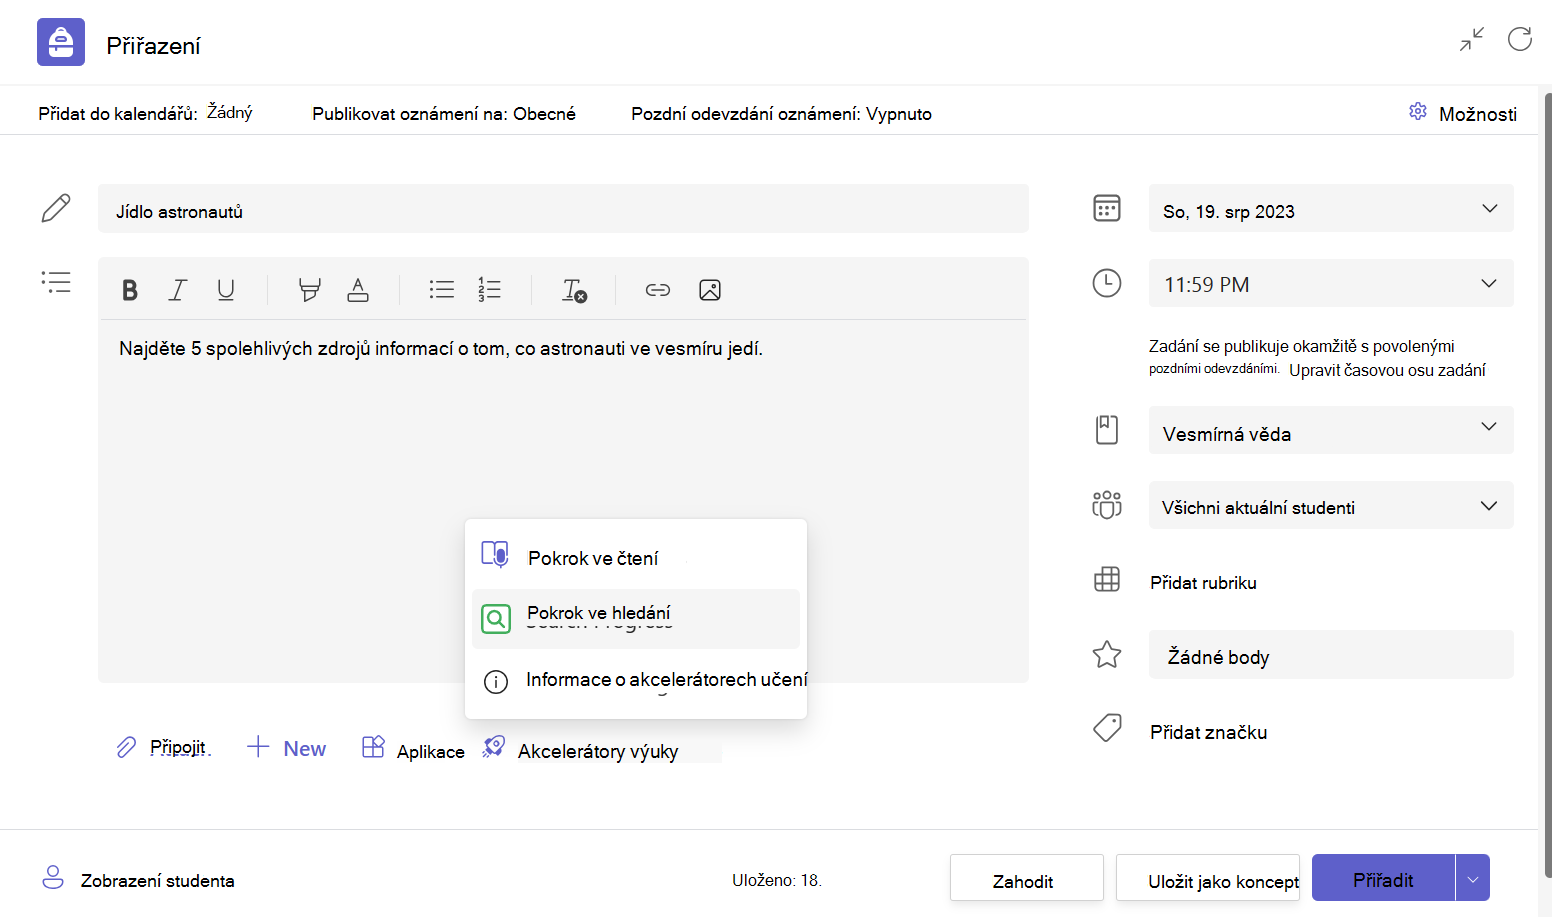Expand the Přiřadit split-button arrow
Viewport: 1552px width, 917px height.
click(1473, 878)
